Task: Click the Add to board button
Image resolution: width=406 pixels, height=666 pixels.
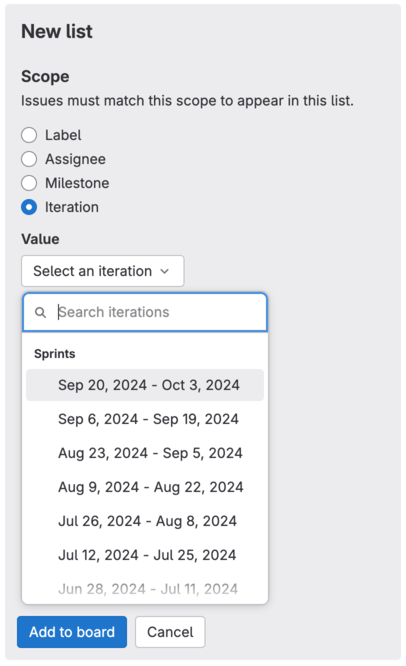Action: tap(72, 632)
